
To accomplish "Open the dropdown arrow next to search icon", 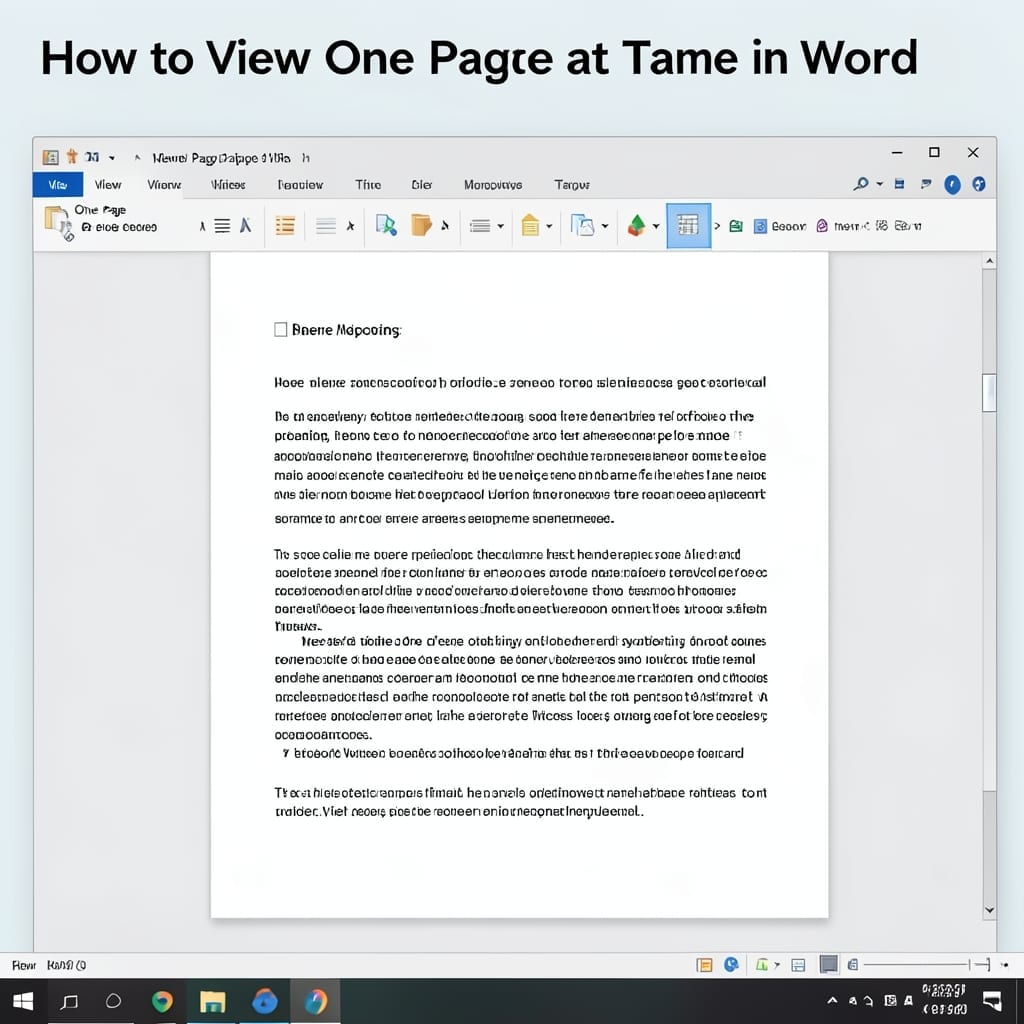I will click(880, 184).
